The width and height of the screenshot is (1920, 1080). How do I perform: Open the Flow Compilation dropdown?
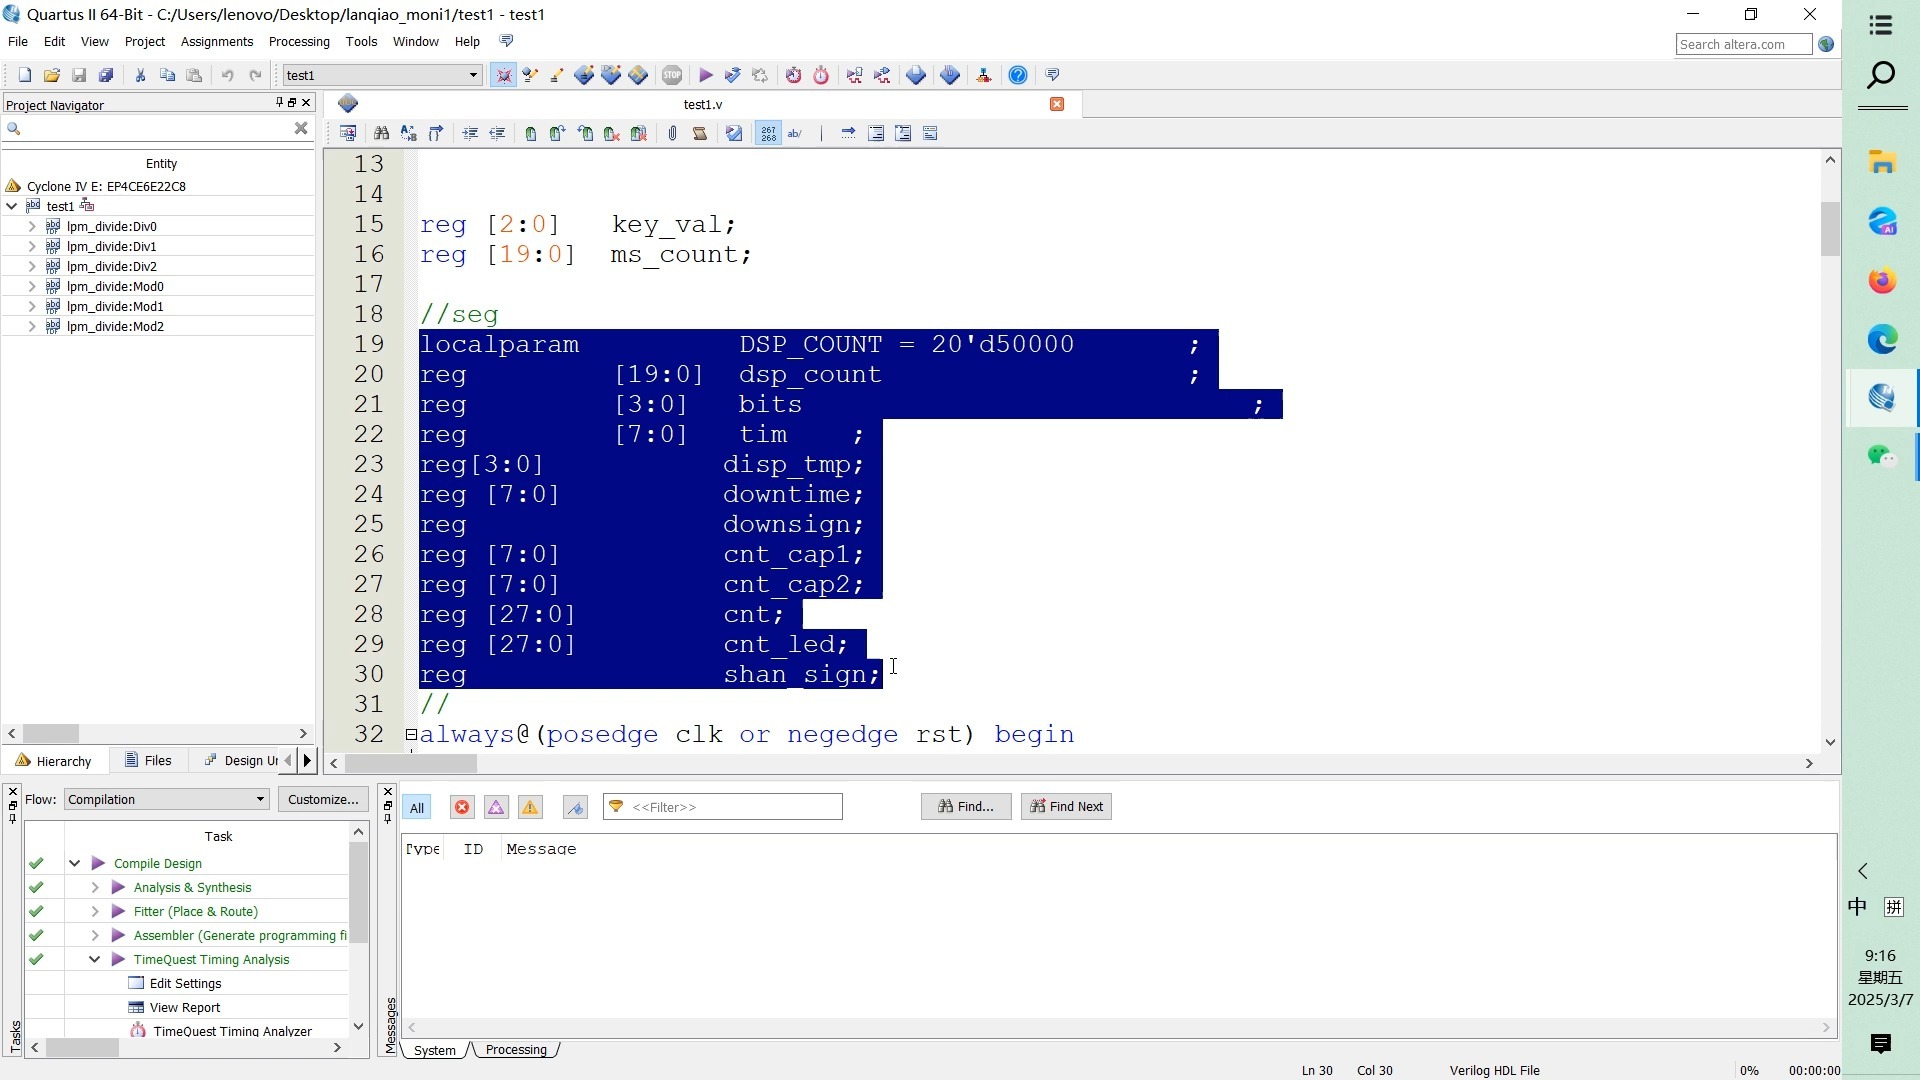click(167, 799)
